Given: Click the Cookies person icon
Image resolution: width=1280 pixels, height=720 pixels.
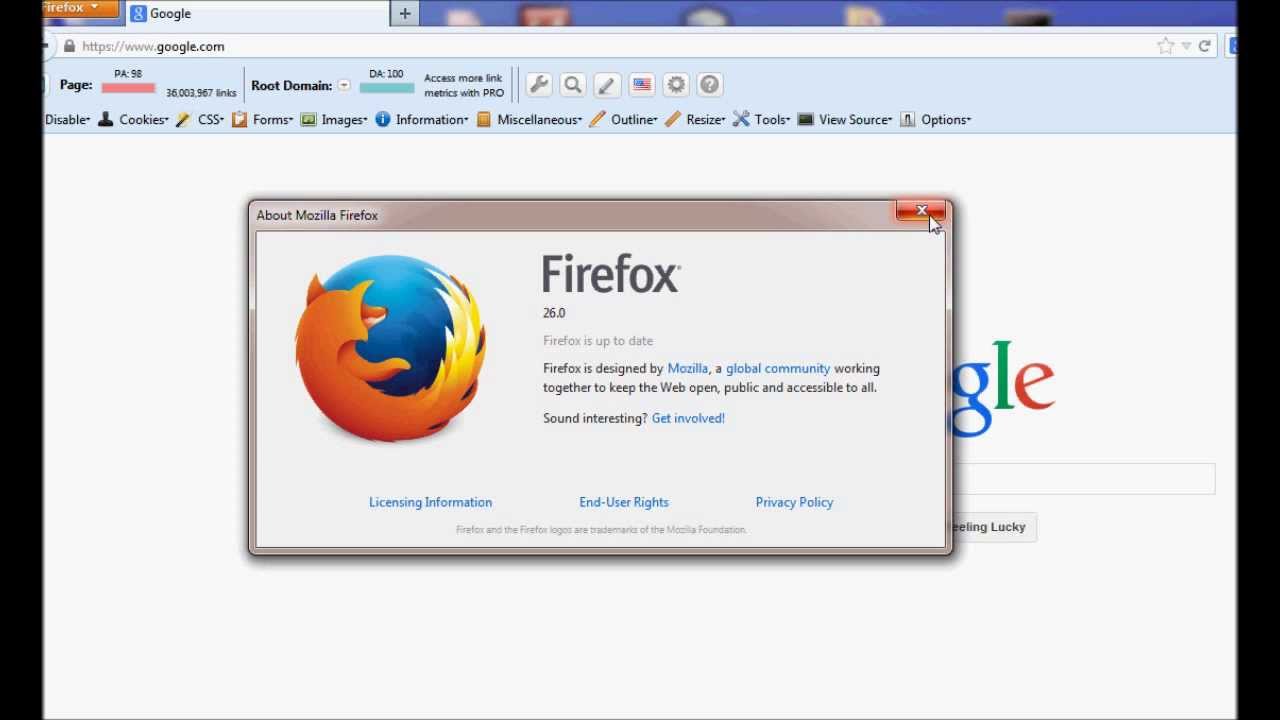Looking at the screenshot, I should pyautogui.click(x=106, y=119).
